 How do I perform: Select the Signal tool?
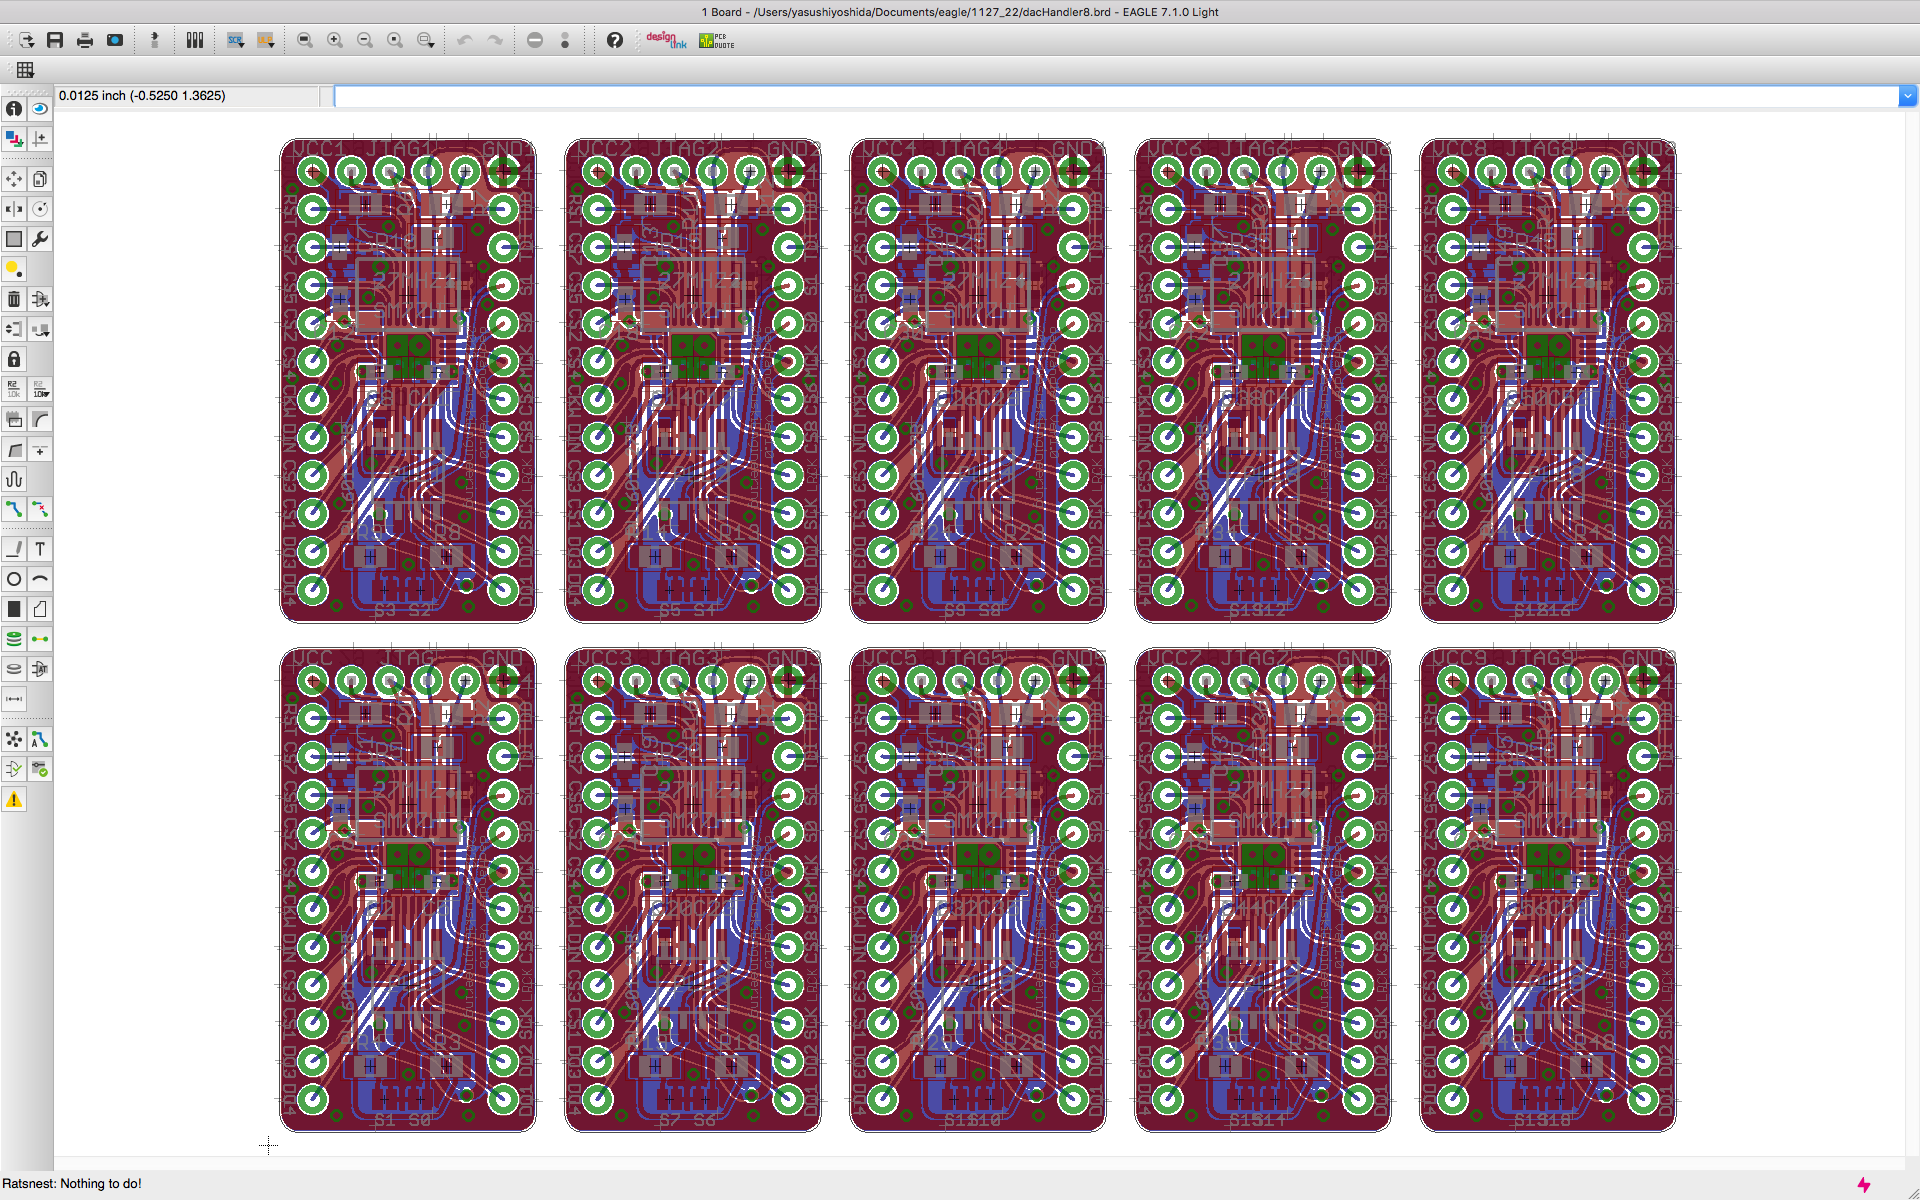[x=40, y=639]
